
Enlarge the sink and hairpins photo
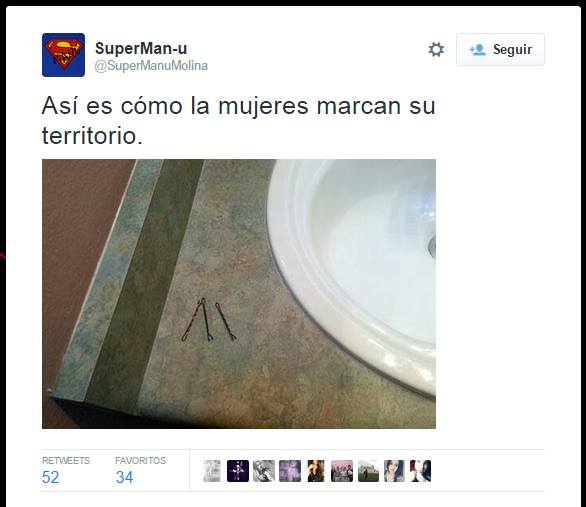[239, 294]
